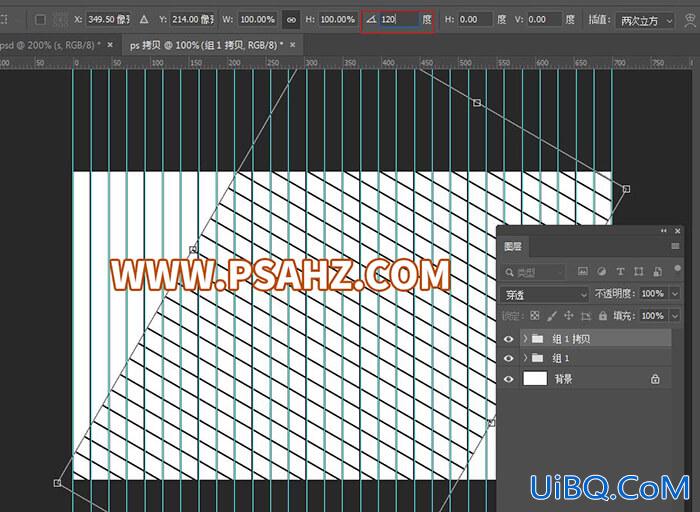Hide the 背景 layer

click(x=508, y=379)
